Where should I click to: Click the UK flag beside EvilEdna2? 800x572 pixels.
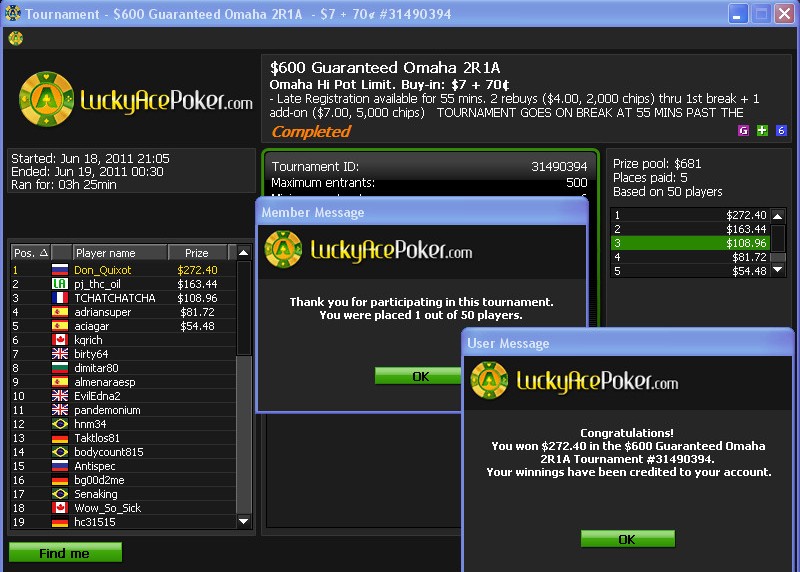[x=60, y=396]
